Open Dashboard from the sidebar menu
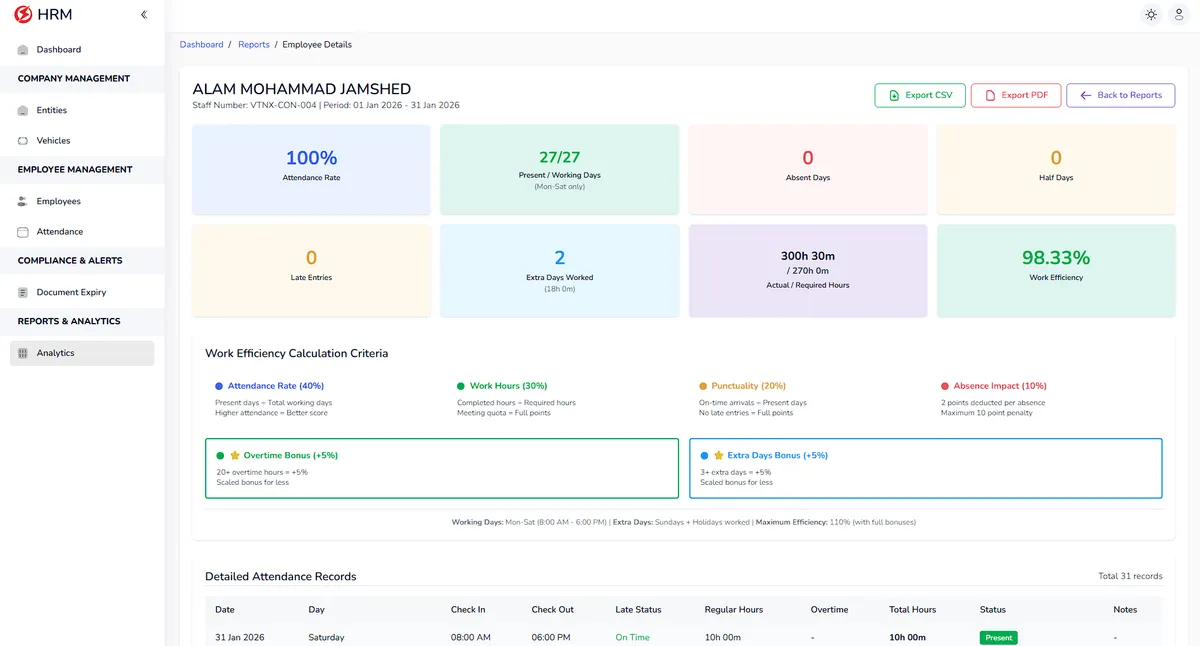1200x646 pixels. tap(82, 50)
